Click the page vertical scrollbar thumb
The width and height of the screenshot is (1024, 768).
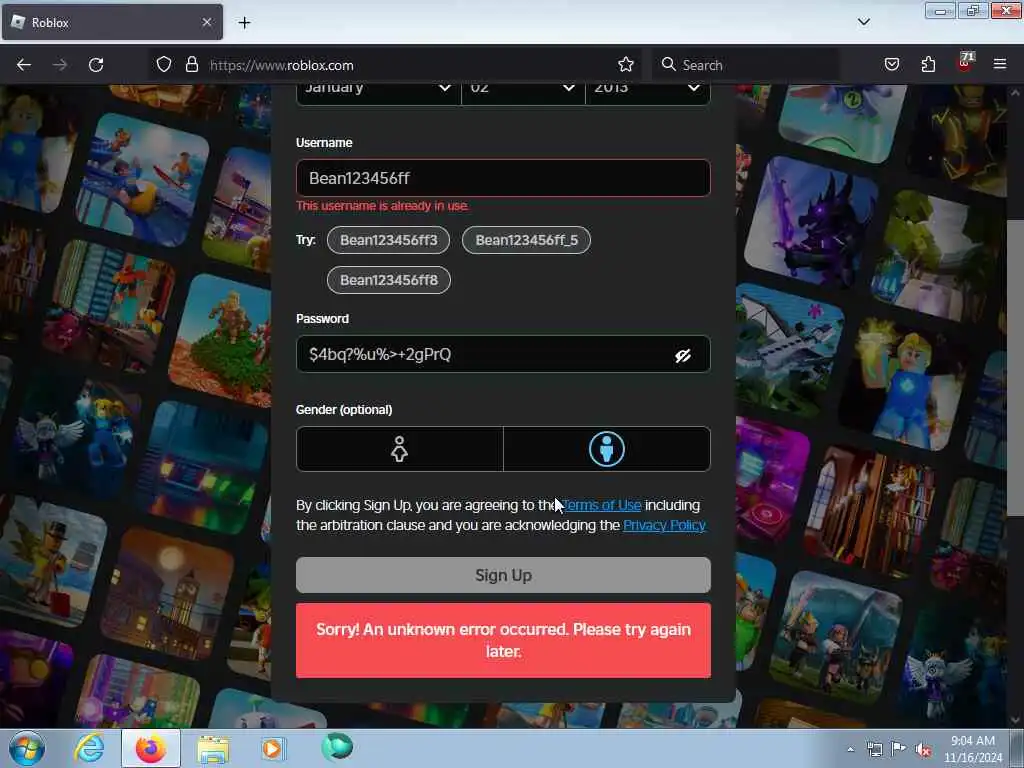click(1014, 368)
